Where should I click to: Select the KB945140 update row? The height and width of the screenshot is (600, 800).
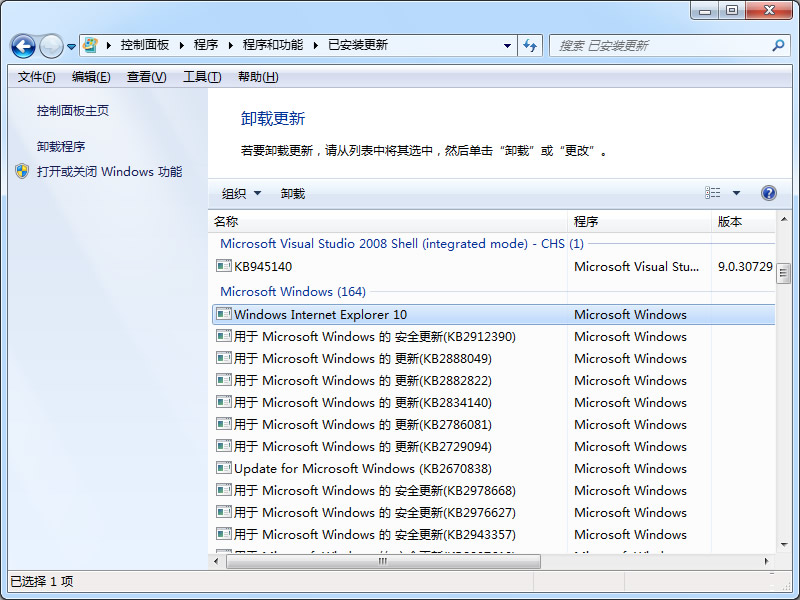pyautogui.click(x=493, y=266)
